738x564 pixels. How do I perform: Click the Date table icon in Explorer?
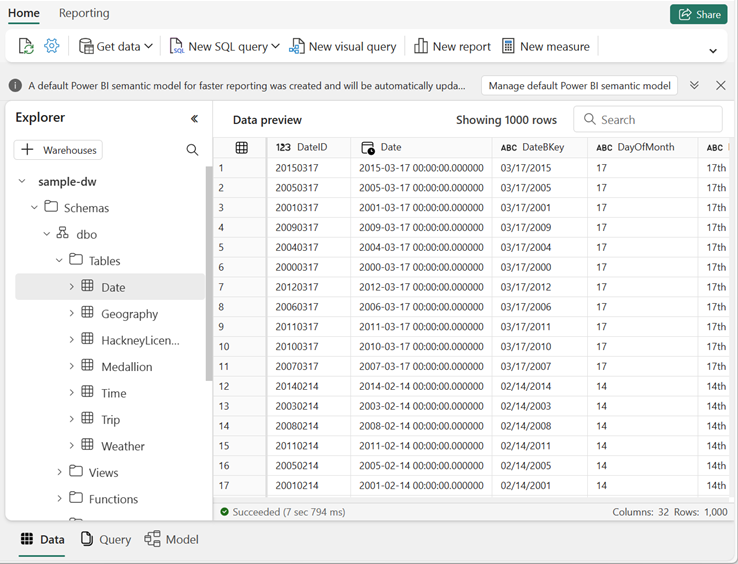tap(87, 286)
